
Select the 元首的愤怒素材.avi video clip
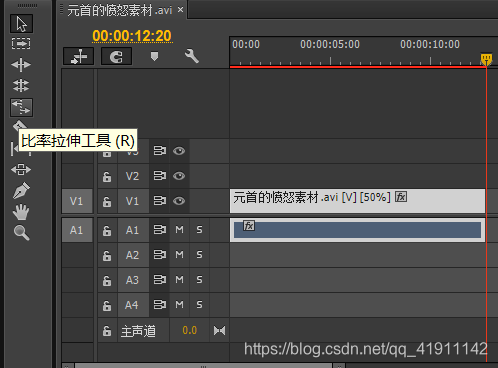357,201
